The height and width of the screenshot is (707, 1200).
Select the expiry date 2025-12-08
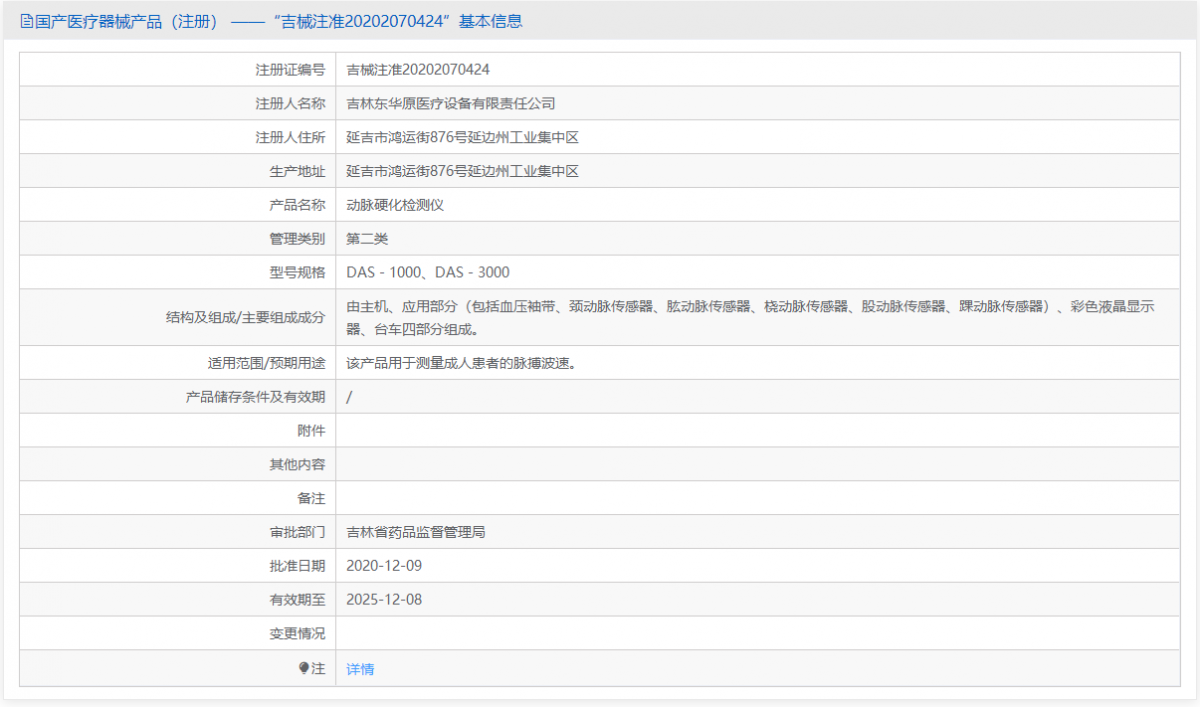[384, 599]
